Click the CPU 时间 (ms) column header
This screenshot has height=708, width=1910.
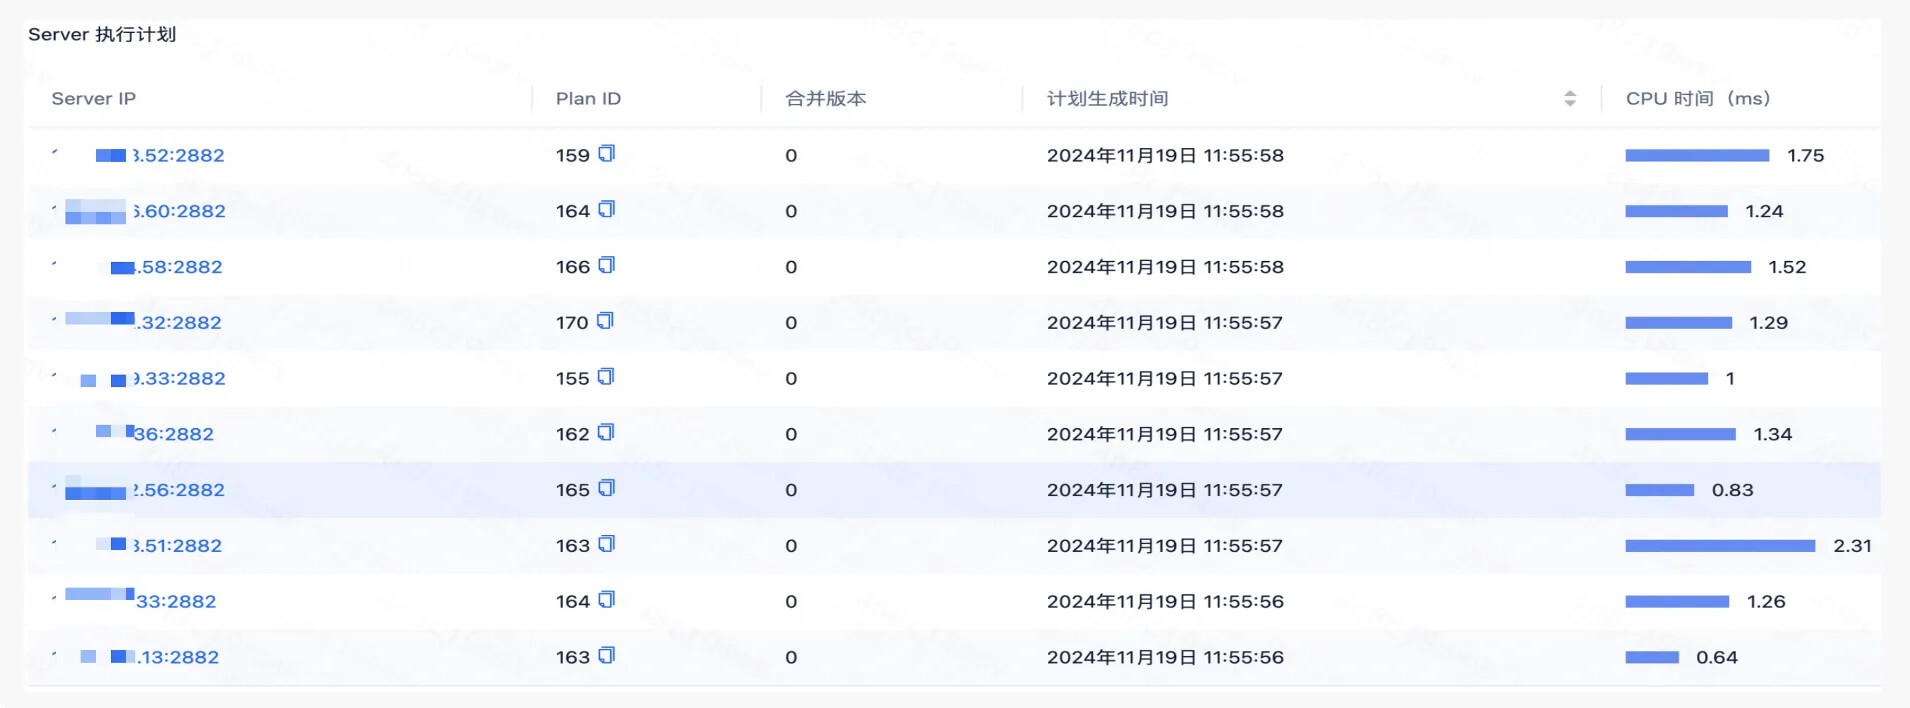pos(1697,99)
